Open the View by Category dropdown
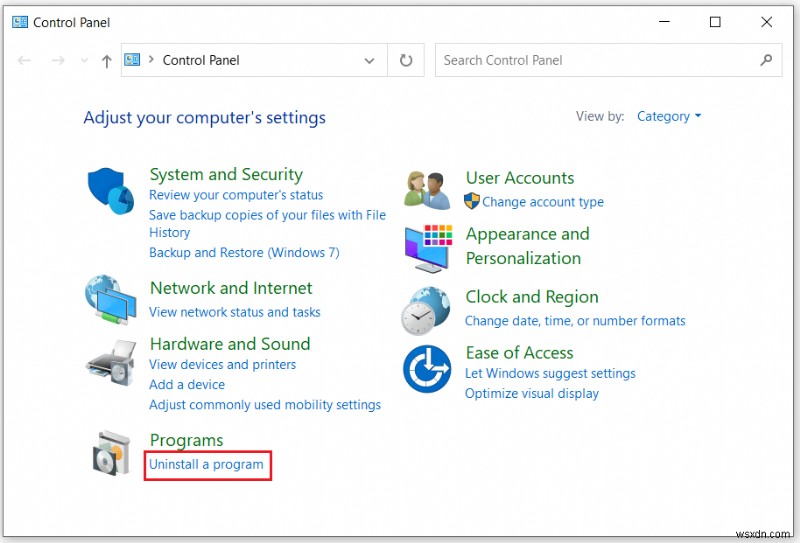The height and width of the screenshot is (543, 800). 669,116
